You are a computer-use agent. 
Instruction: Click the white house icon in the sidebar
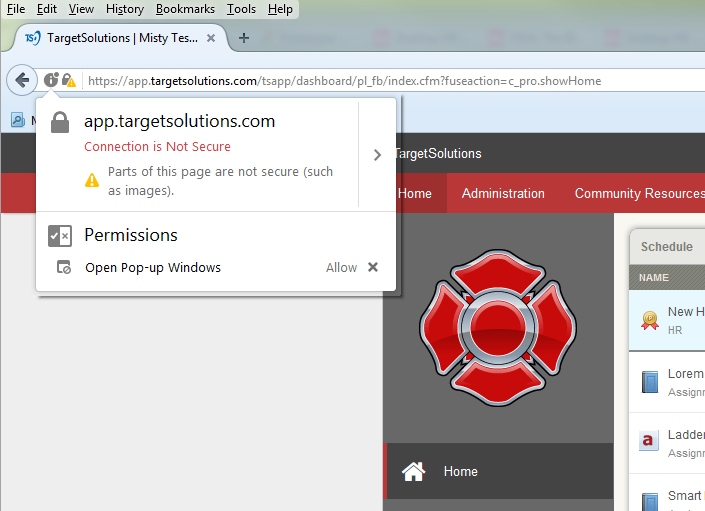pyautogui.click(x=413, y=471)
